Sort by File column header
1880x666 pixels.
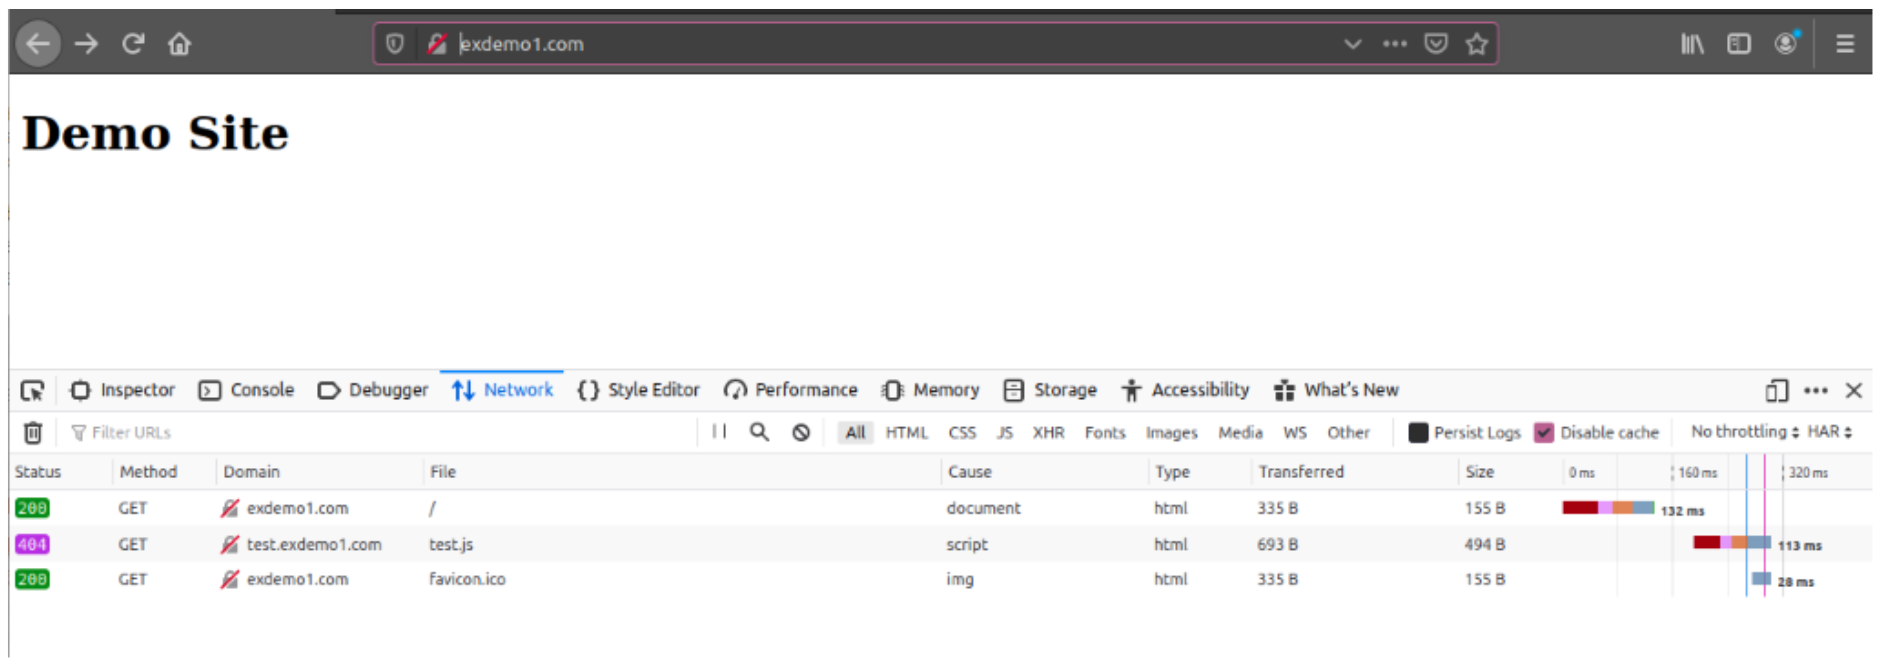click(x=682, y=472)
